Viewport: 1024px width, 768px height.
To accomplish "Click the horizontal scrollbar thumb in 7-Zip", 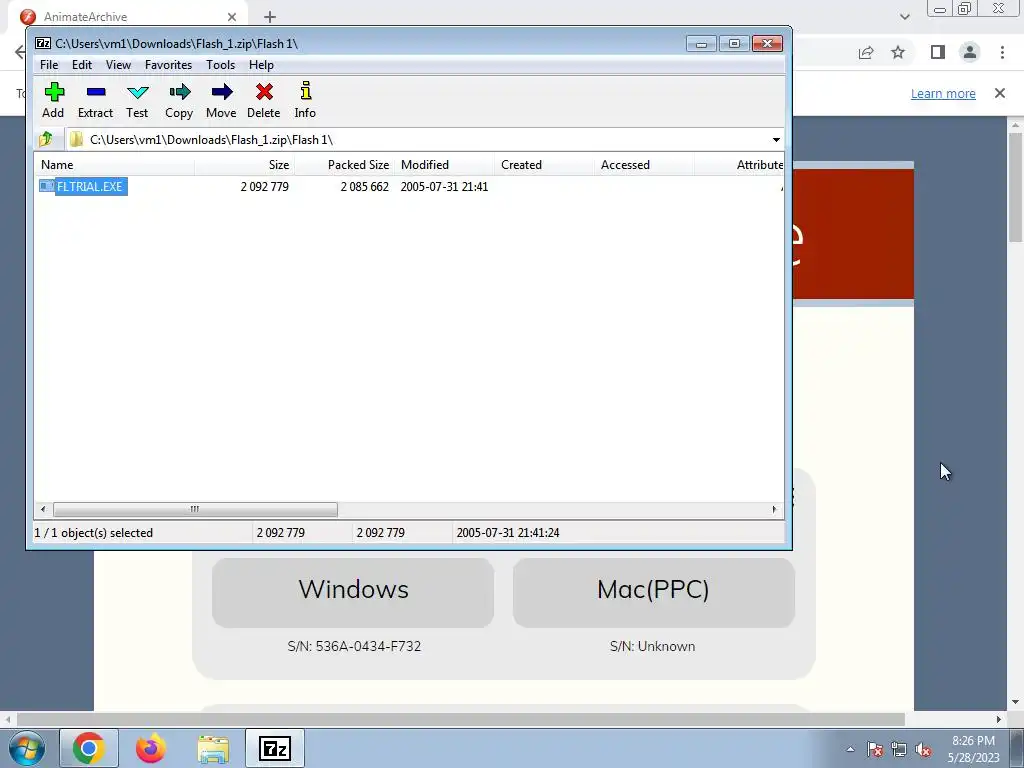I will [195, 509].
